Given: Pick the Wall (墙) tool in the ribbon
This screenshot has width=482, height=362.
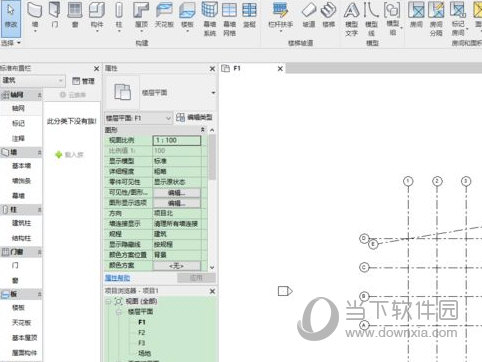Looking at the screenshot, I should point(35,16).
